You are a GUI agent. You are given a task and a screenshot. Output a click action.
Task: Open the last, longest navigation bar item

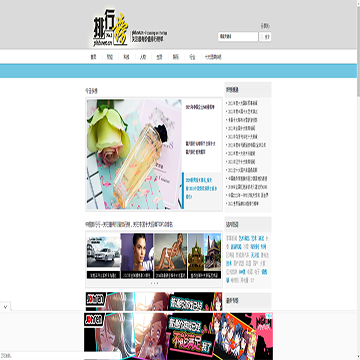click(x=213, y=57)
